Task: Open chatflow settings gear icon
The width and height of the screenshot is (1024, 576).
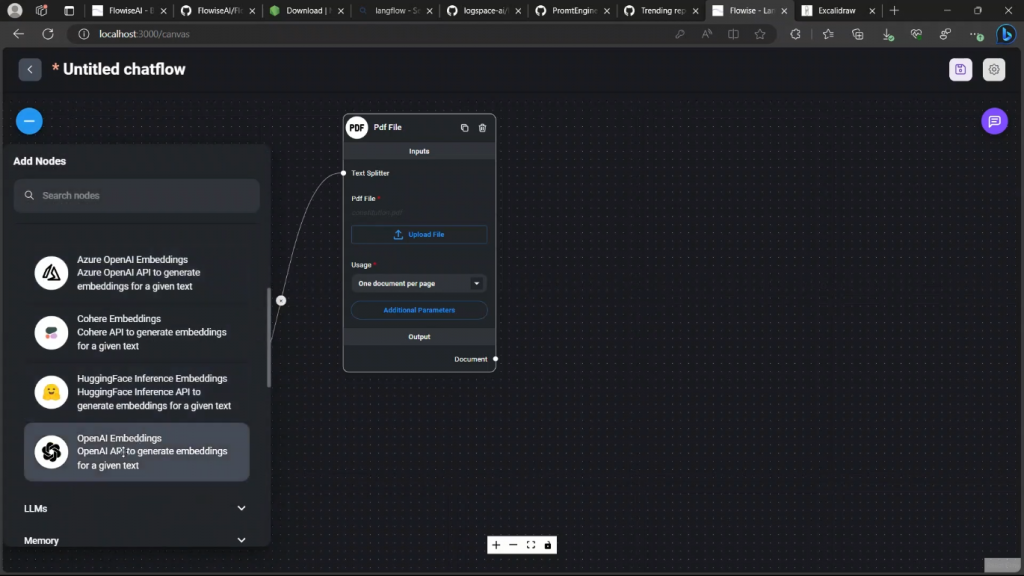Action: [x=993, y=69]
